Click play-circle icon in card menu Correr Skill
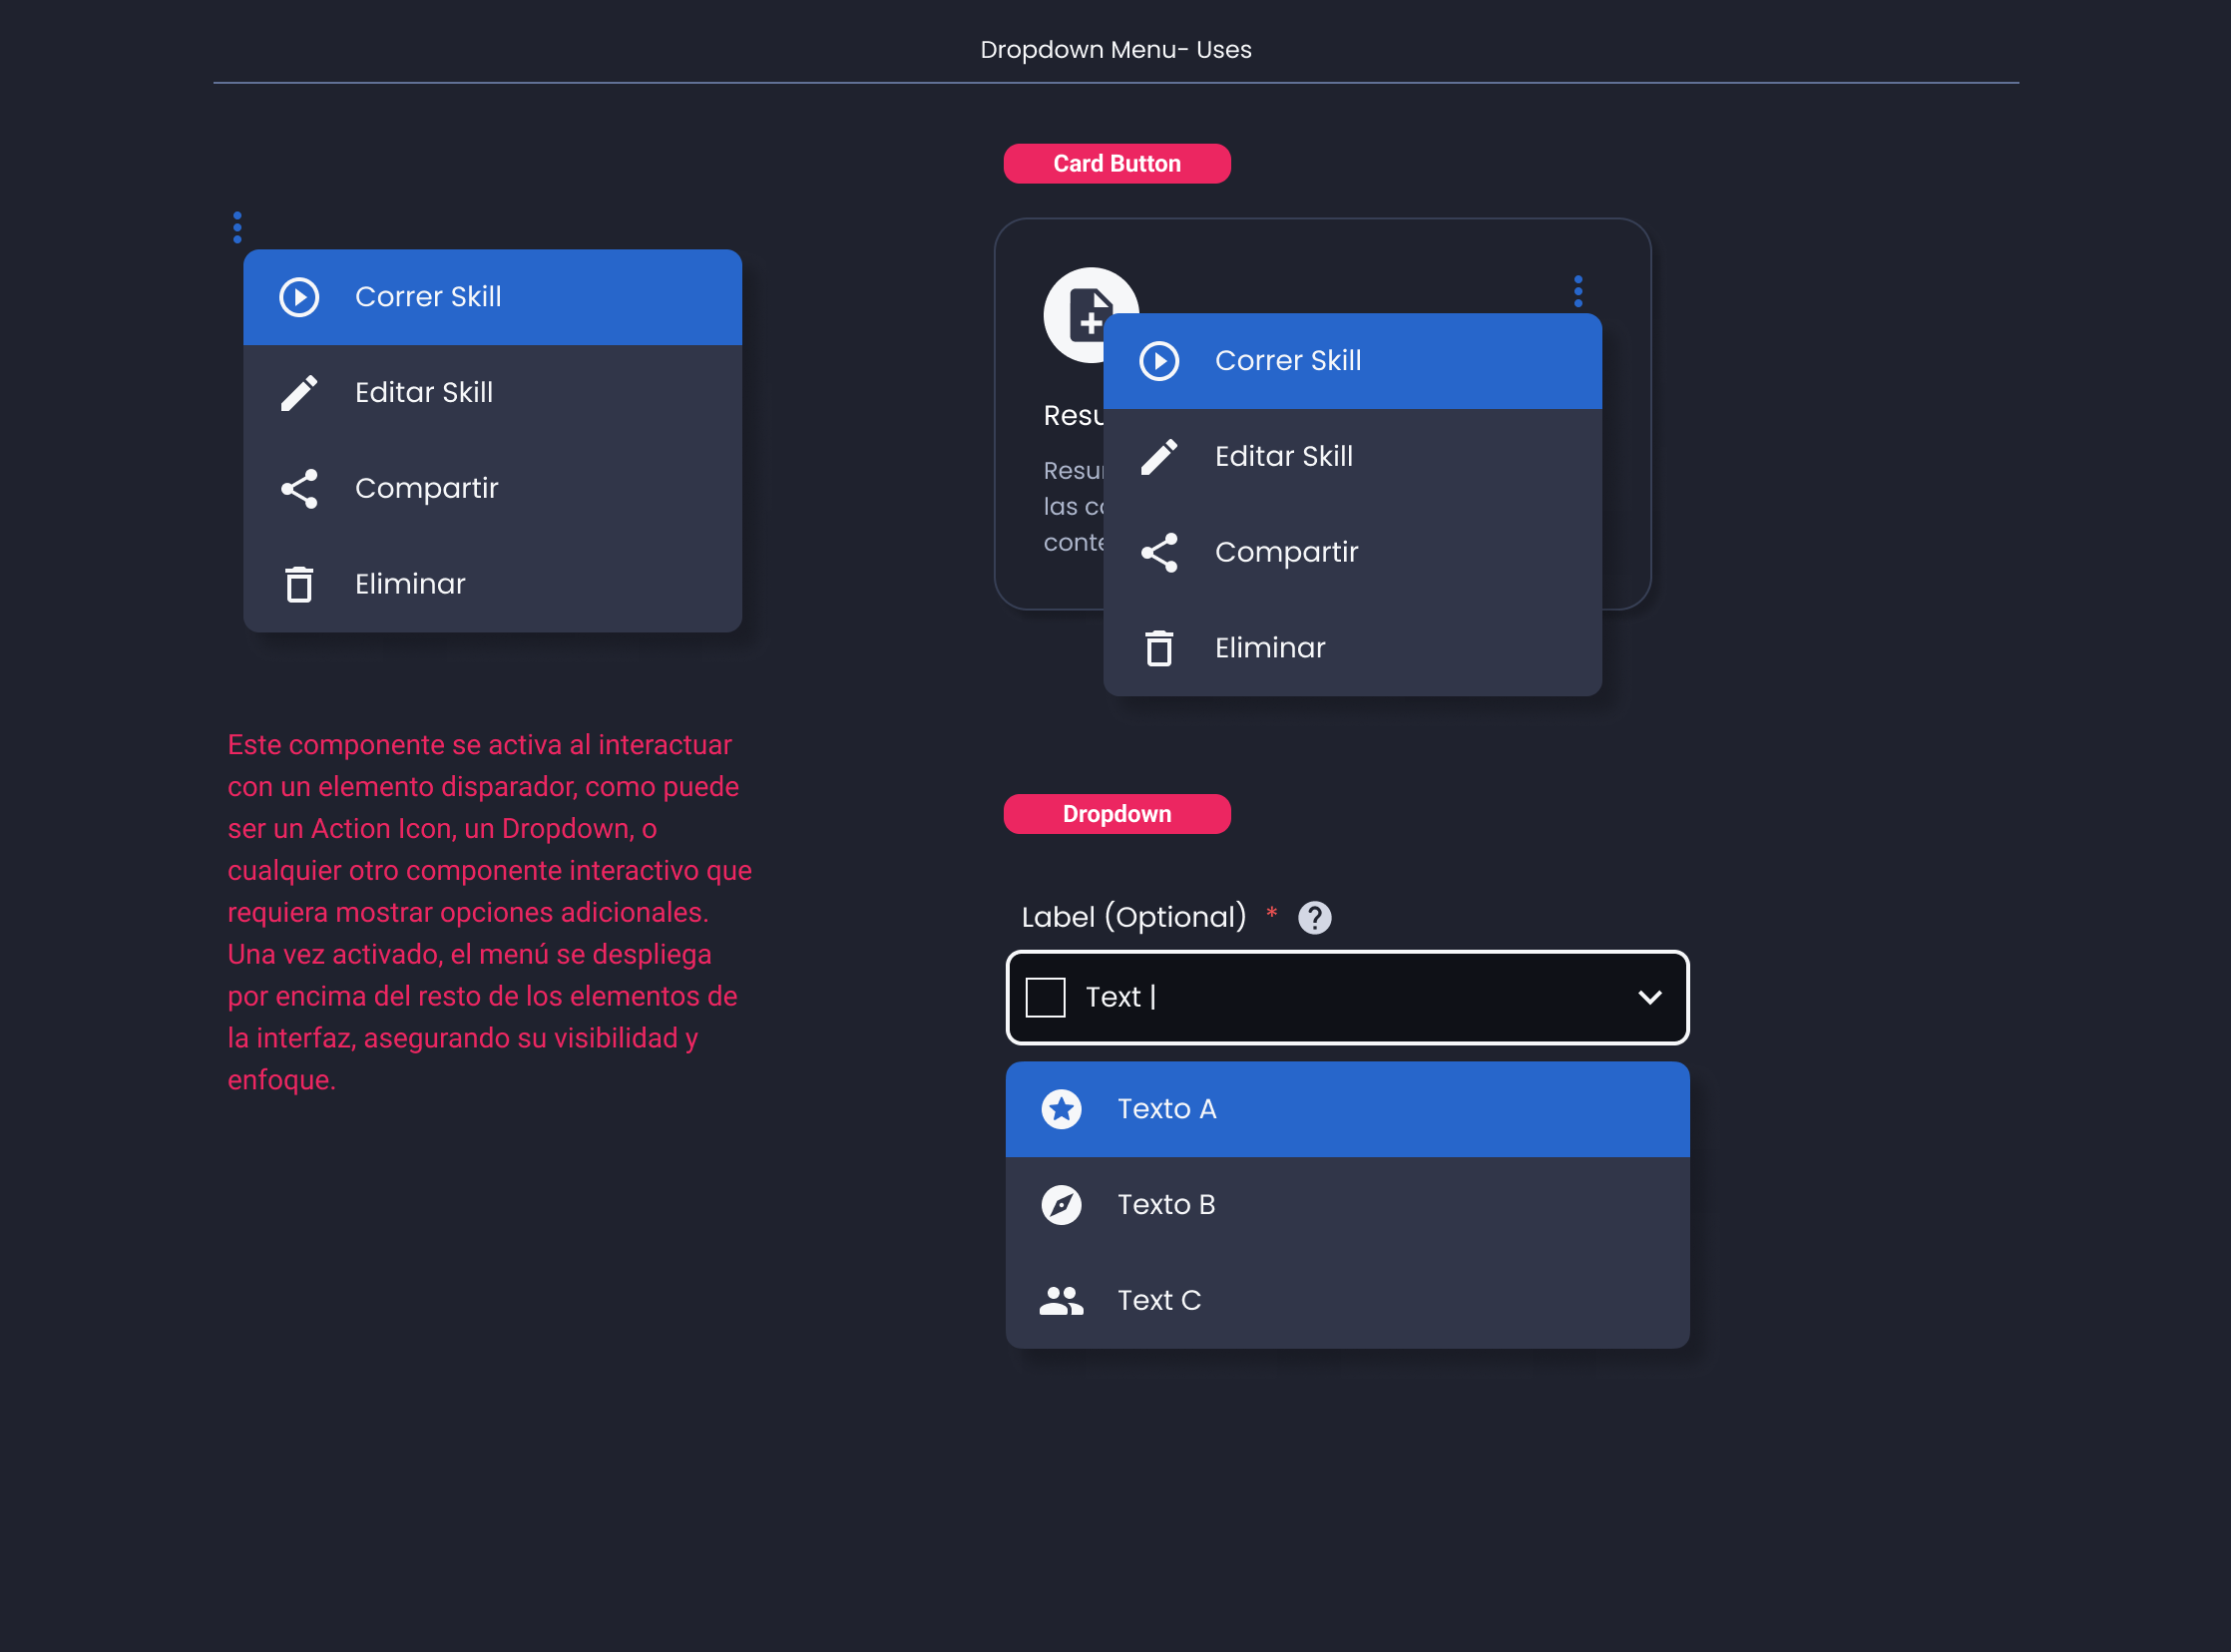The image size is (2231, 1652). coord(1159,361)
